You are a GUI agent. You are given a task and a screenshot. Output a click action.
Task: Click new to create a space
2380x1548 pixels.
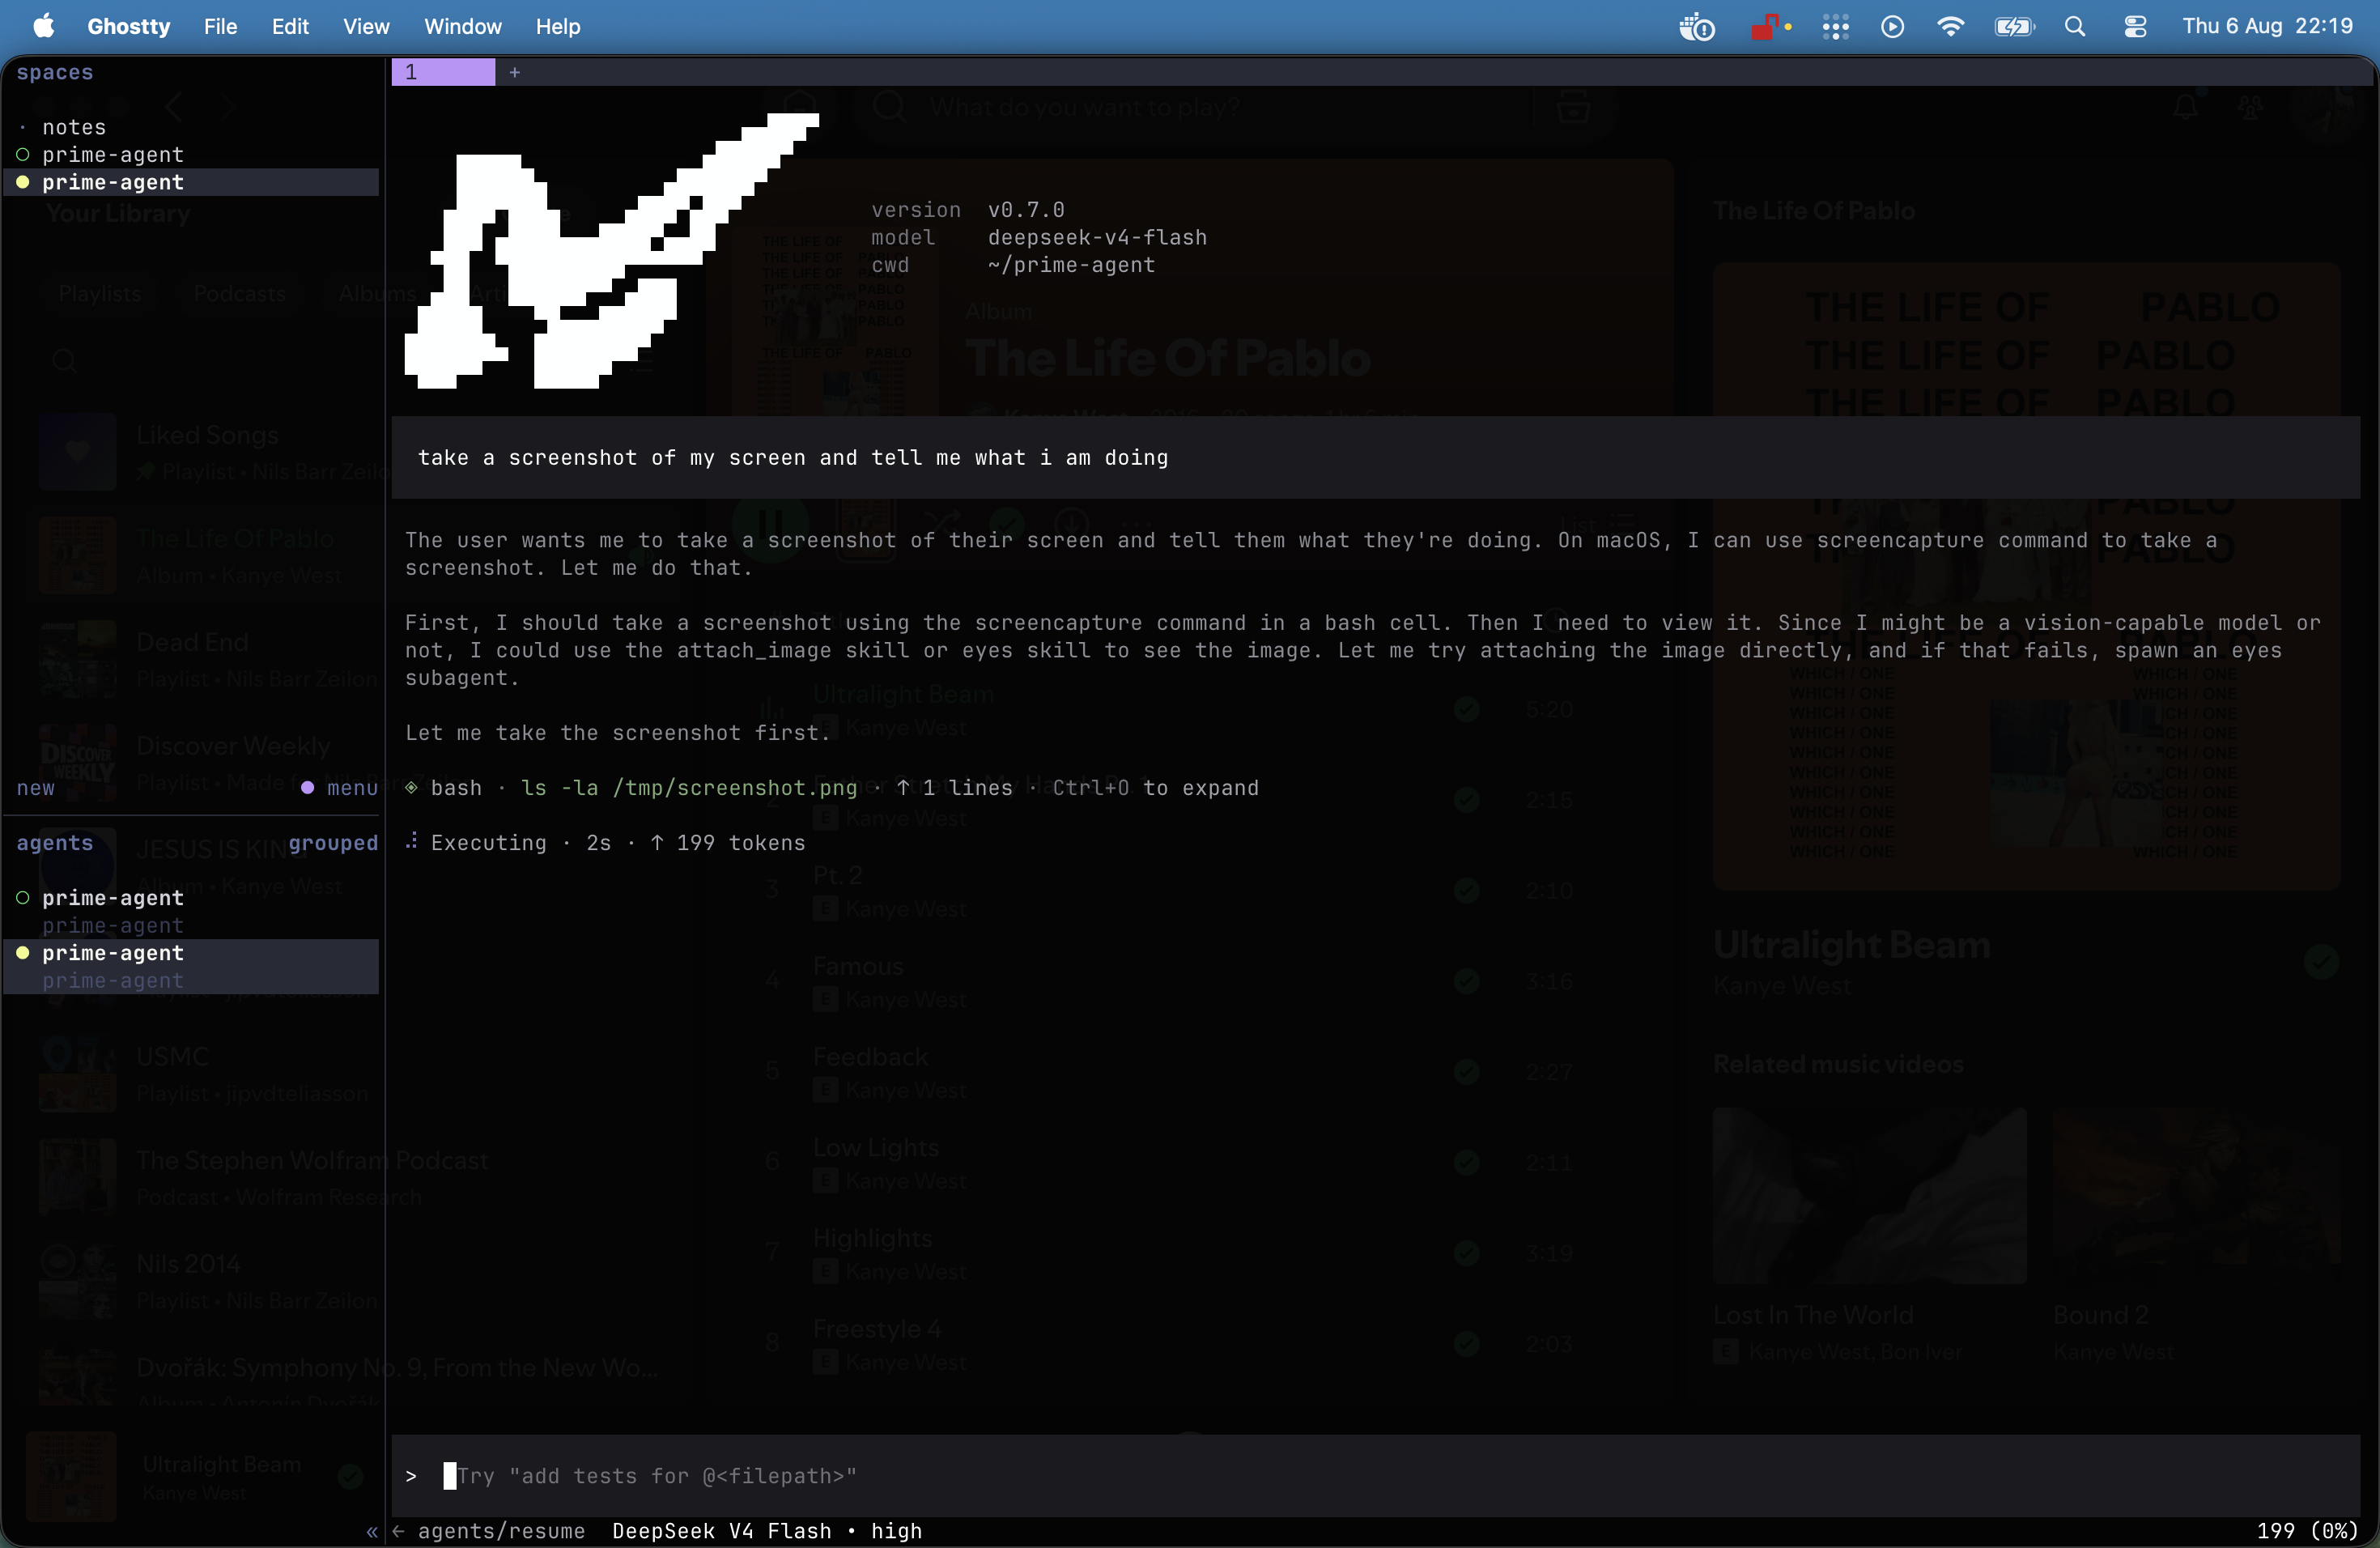(36, 788)
